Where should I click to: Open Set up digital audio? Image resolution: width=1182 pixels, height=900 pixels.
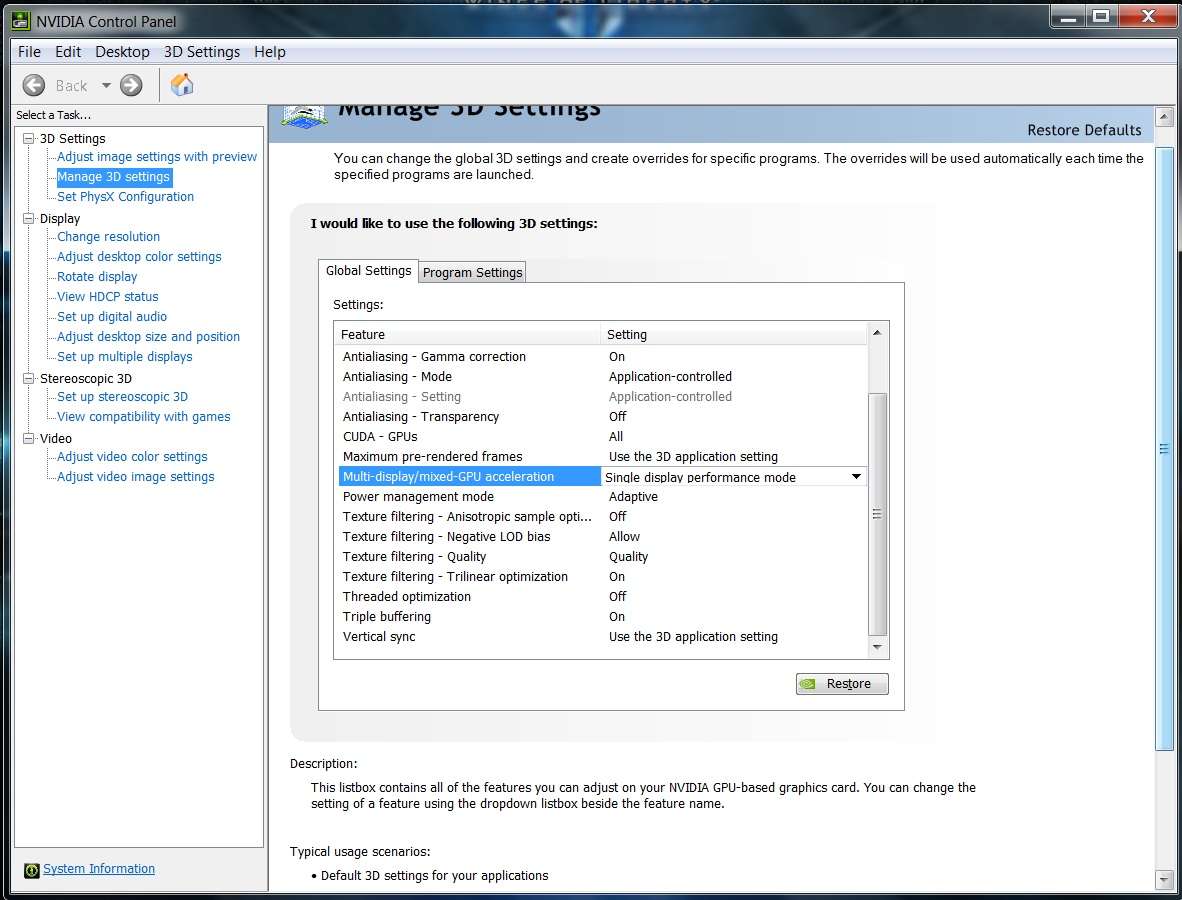(x=112, y=317)
